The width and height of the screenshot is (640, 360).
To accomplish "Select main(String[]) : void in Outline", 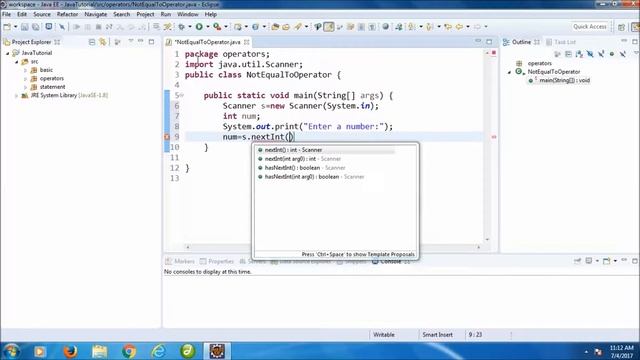I will tap(564, 80).
